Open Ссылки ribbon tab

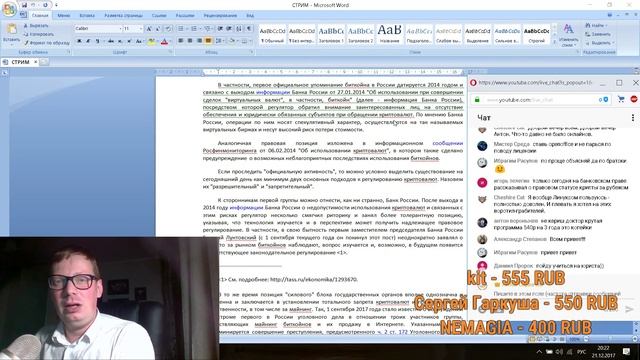[x=159, y=16]
